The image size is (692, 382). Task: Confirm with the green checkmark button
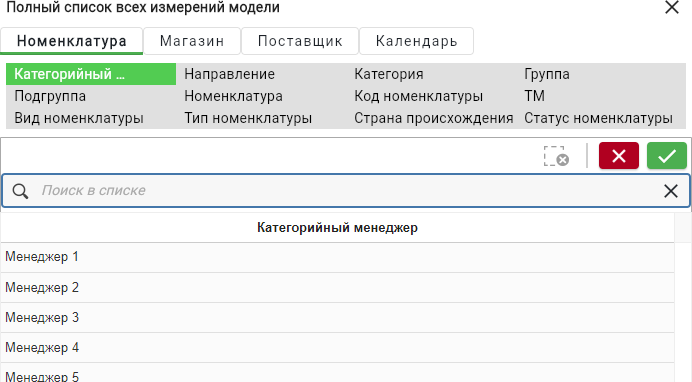pyautogui.click(x=667, y=156)
